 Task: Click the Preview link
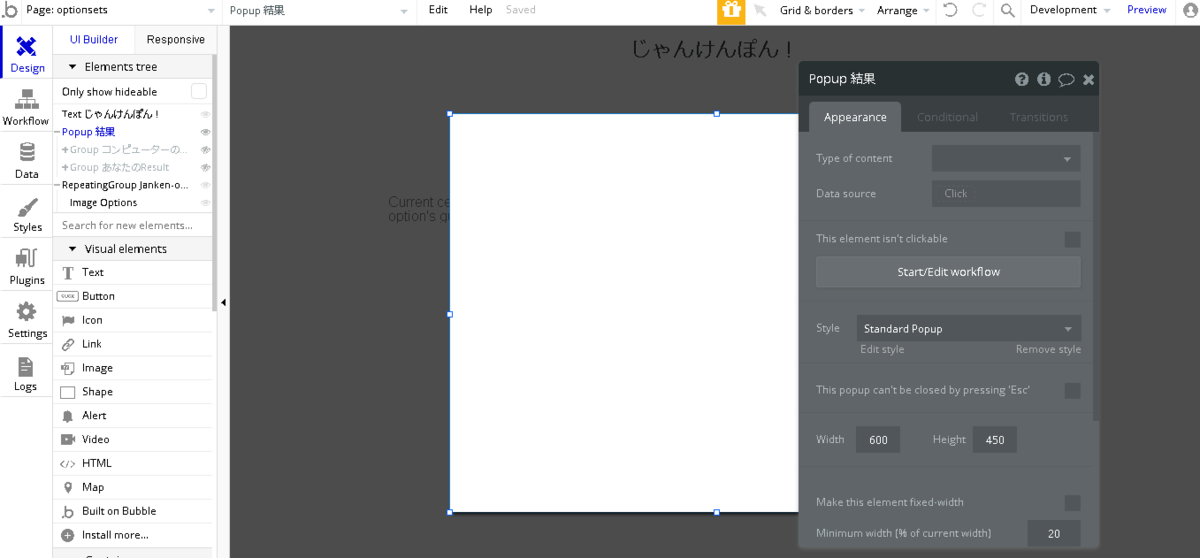click(1146, 10)
